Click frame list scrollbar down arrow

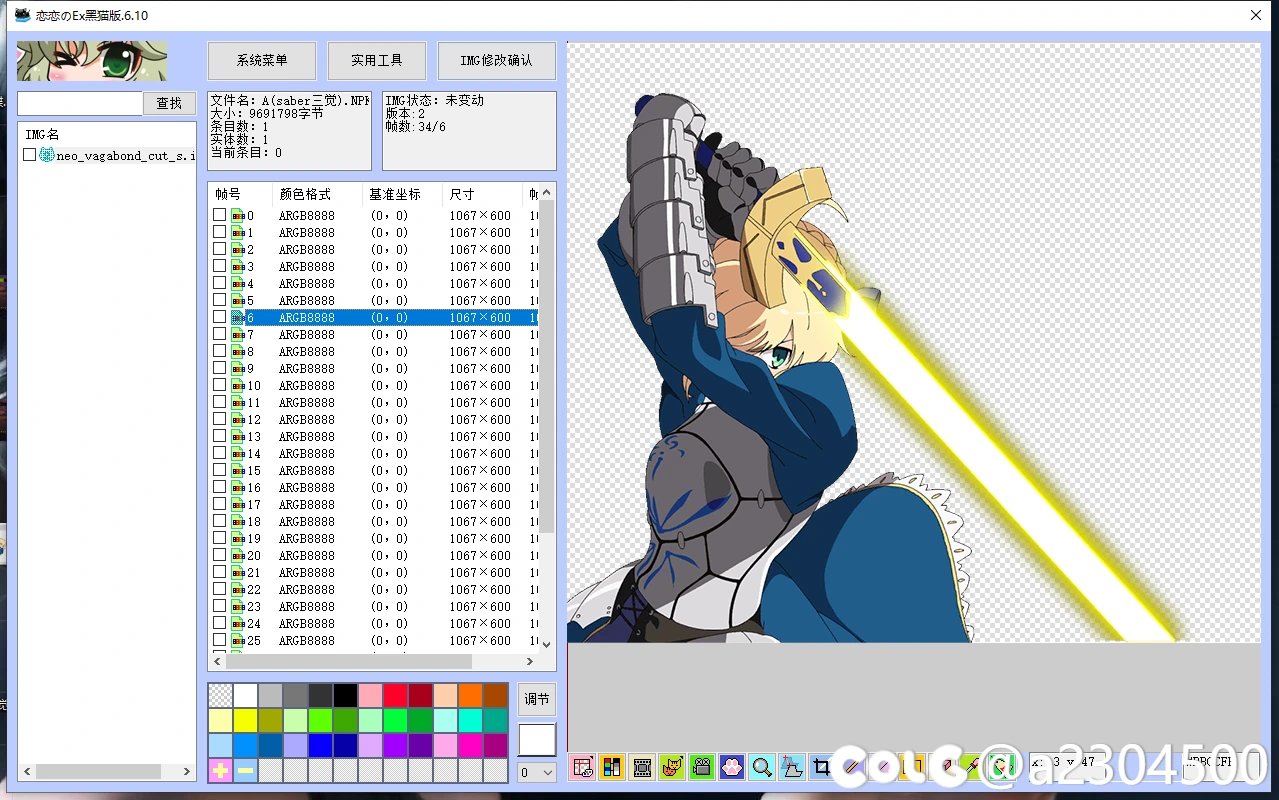coord(547,644)
